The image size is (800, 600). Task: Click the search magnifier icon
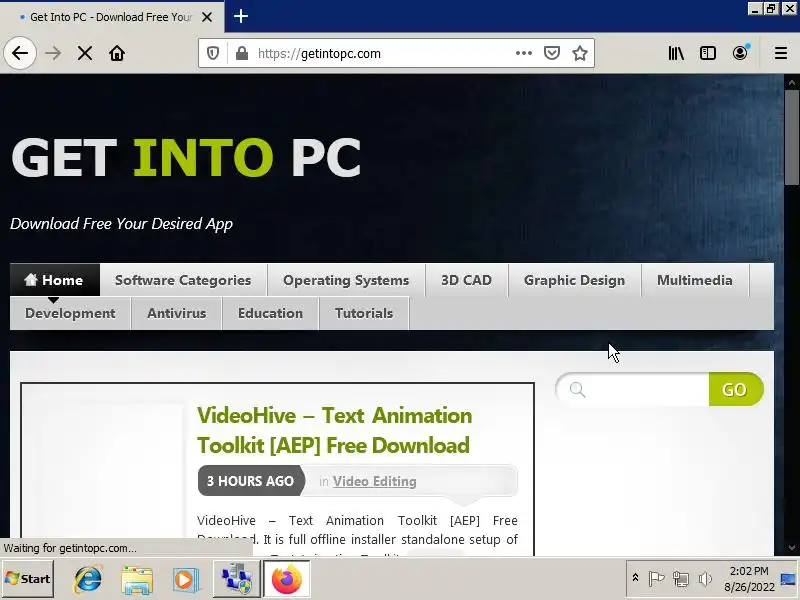coord(577,389)
